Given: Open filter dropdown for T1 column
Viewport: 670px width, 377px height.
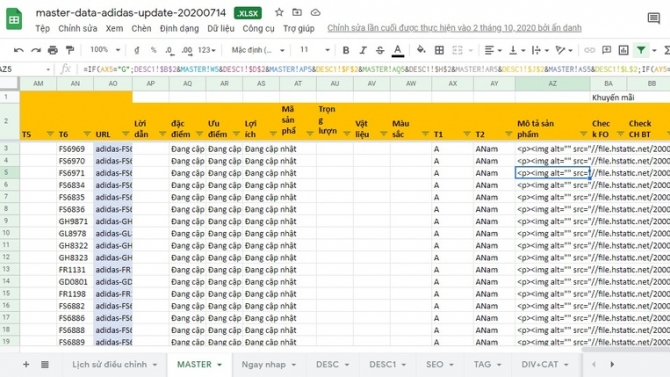Looking at the screenshot, I should [x=467, y=134].
